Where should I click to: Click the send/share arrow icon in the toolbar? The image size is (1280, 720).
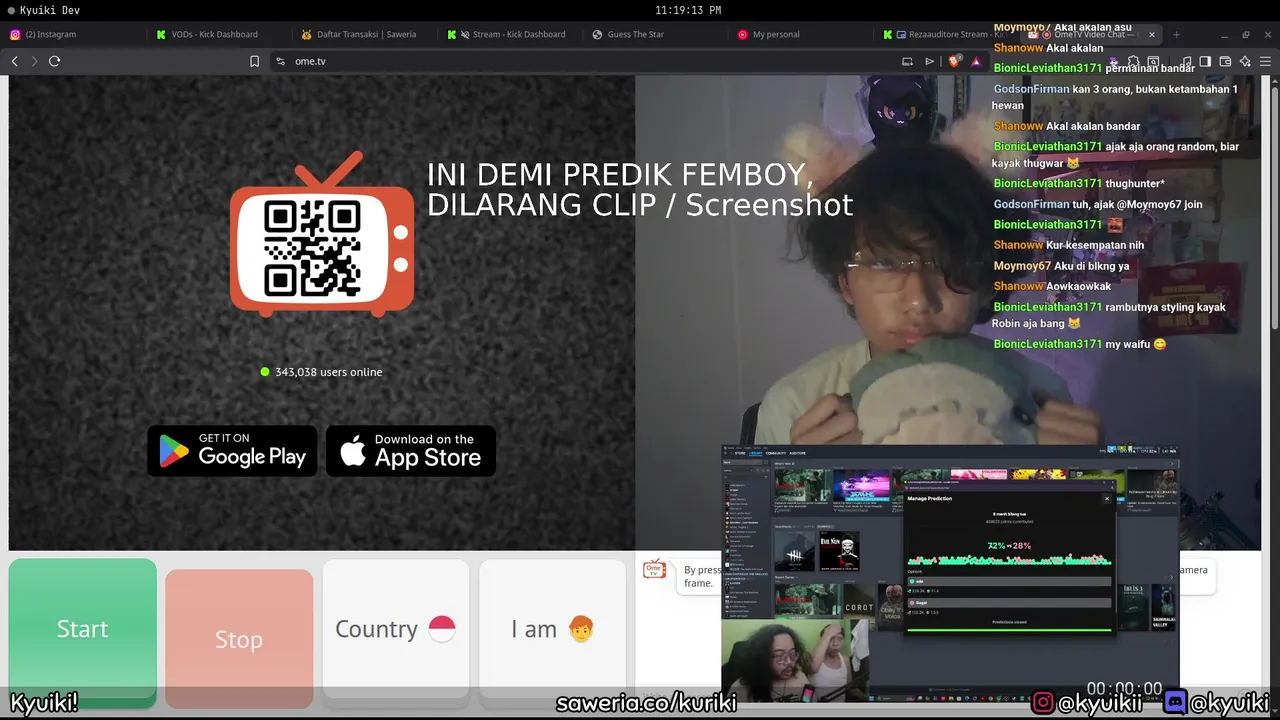click(x=929, y=61)
